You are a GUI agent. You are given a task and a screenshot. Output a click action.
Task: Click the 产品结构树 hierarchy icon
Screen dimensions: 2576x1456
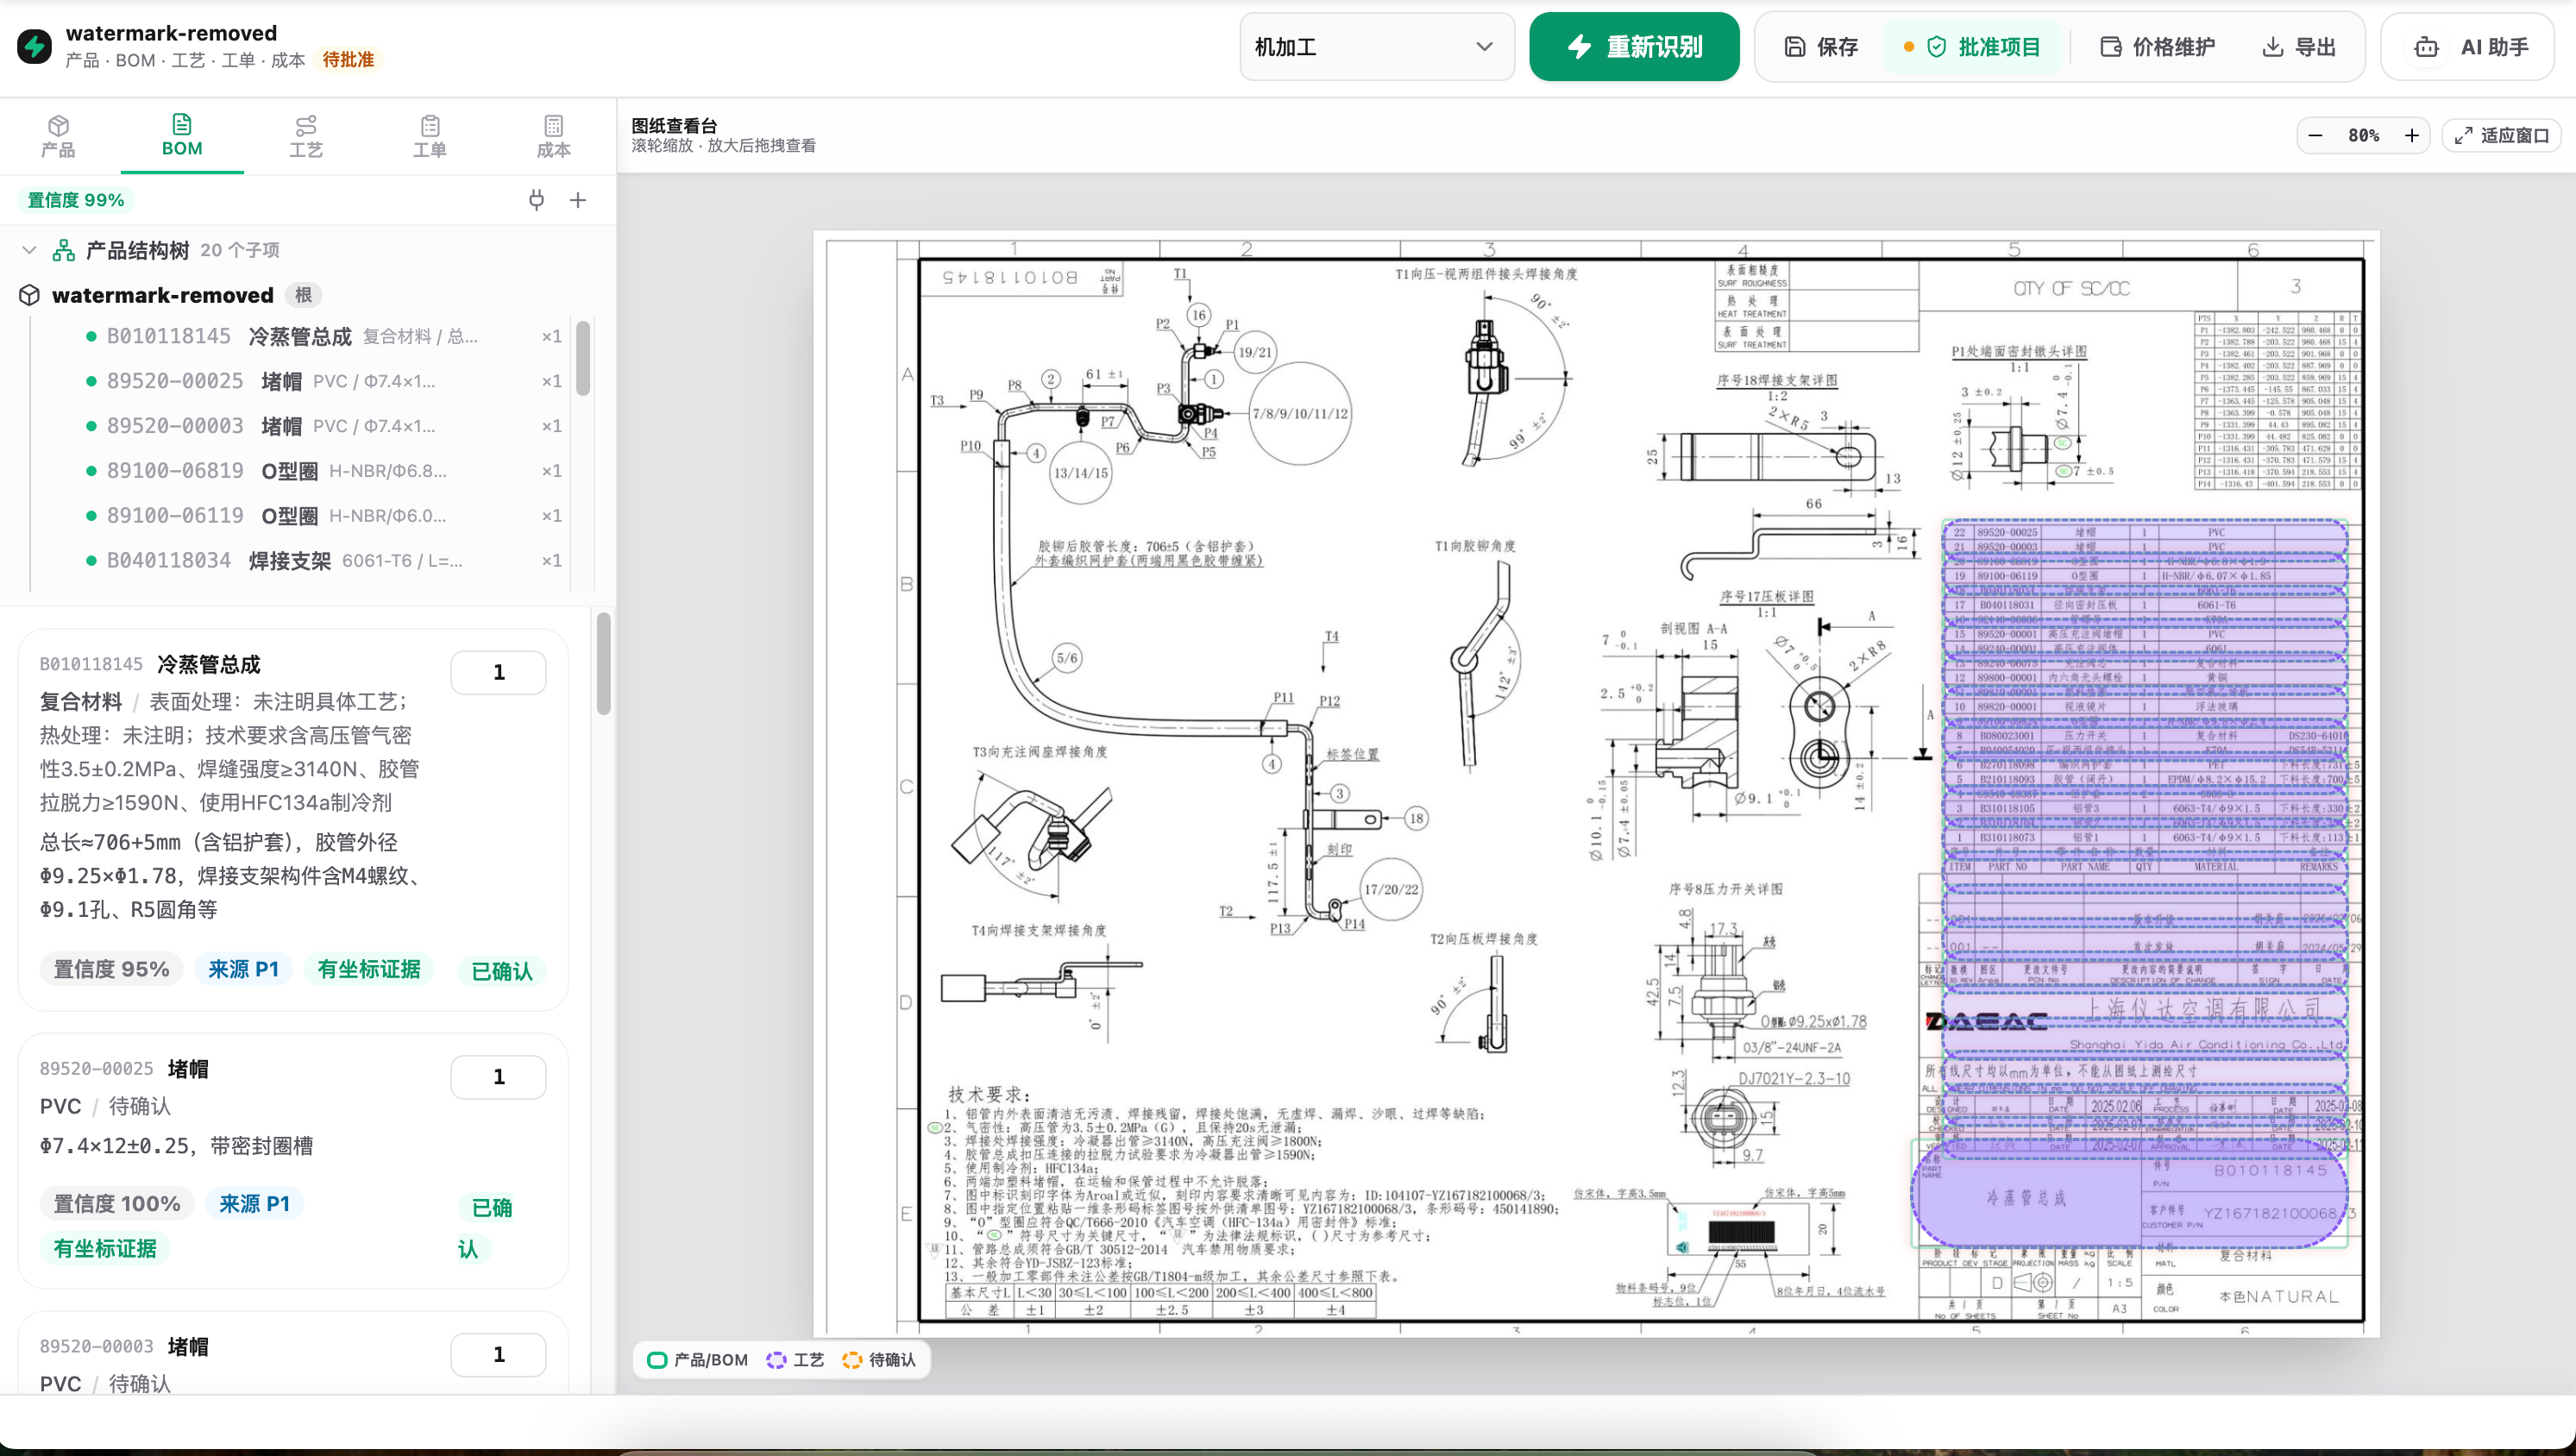64,250
